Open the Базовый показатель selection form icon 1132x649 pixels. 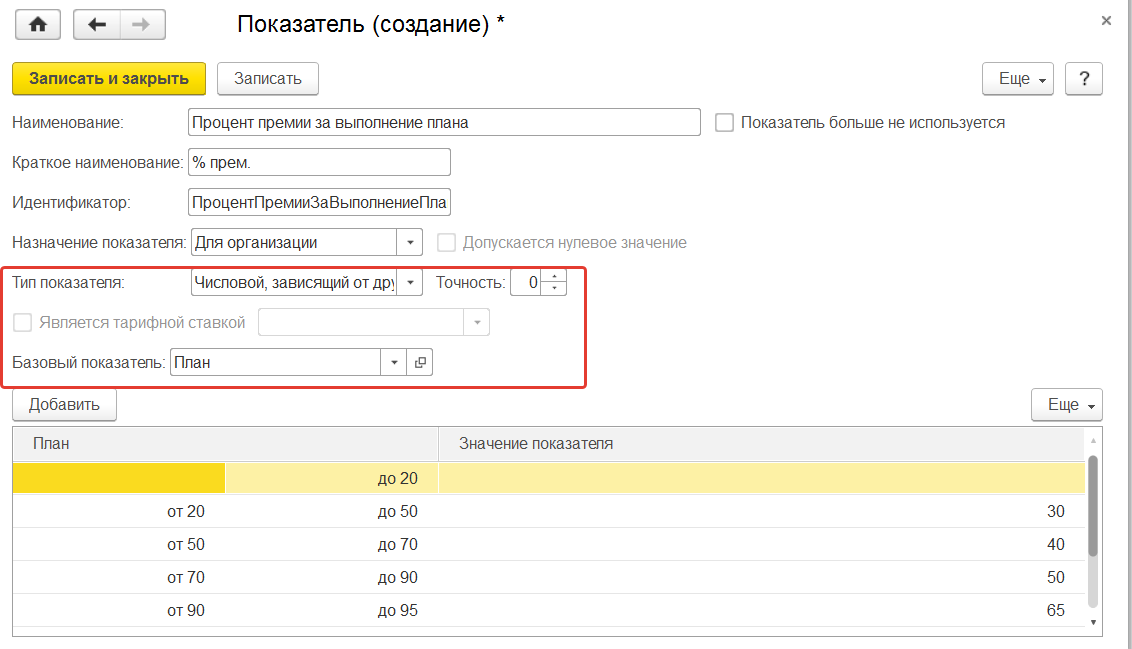[x=420, y=363]
